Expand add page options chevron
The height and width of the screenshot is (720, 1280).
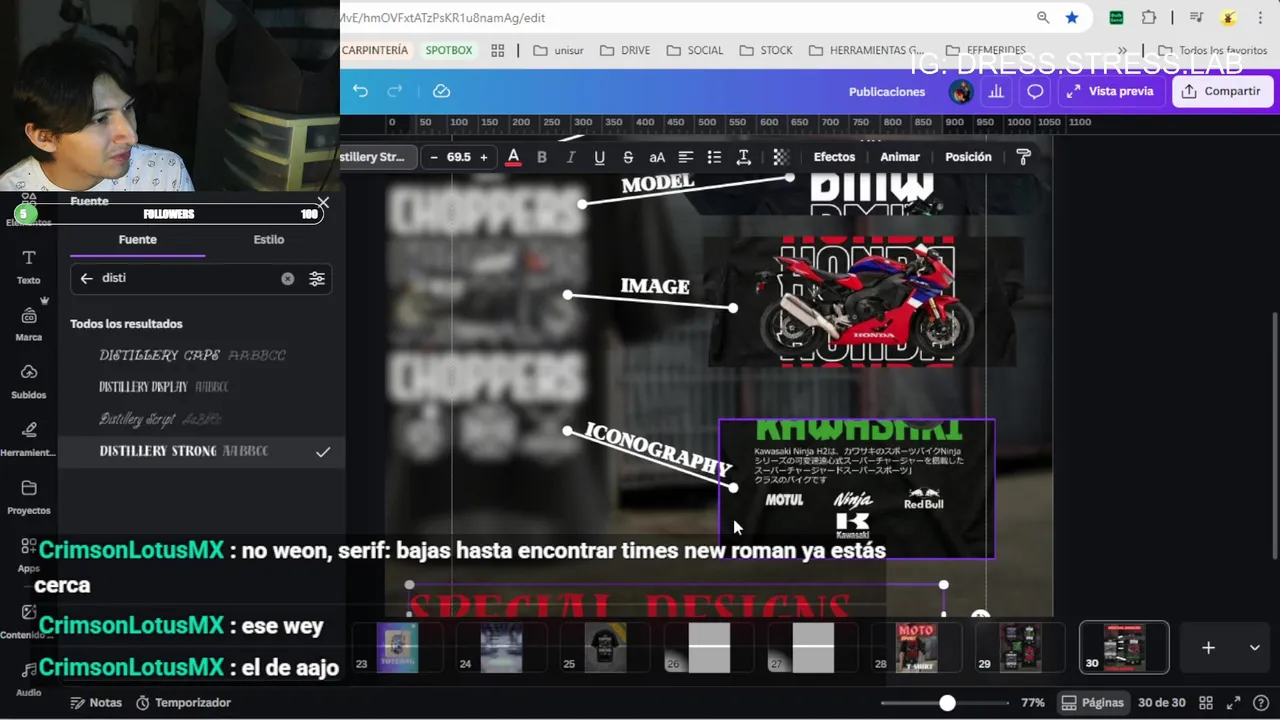[x=1254, y=648]
